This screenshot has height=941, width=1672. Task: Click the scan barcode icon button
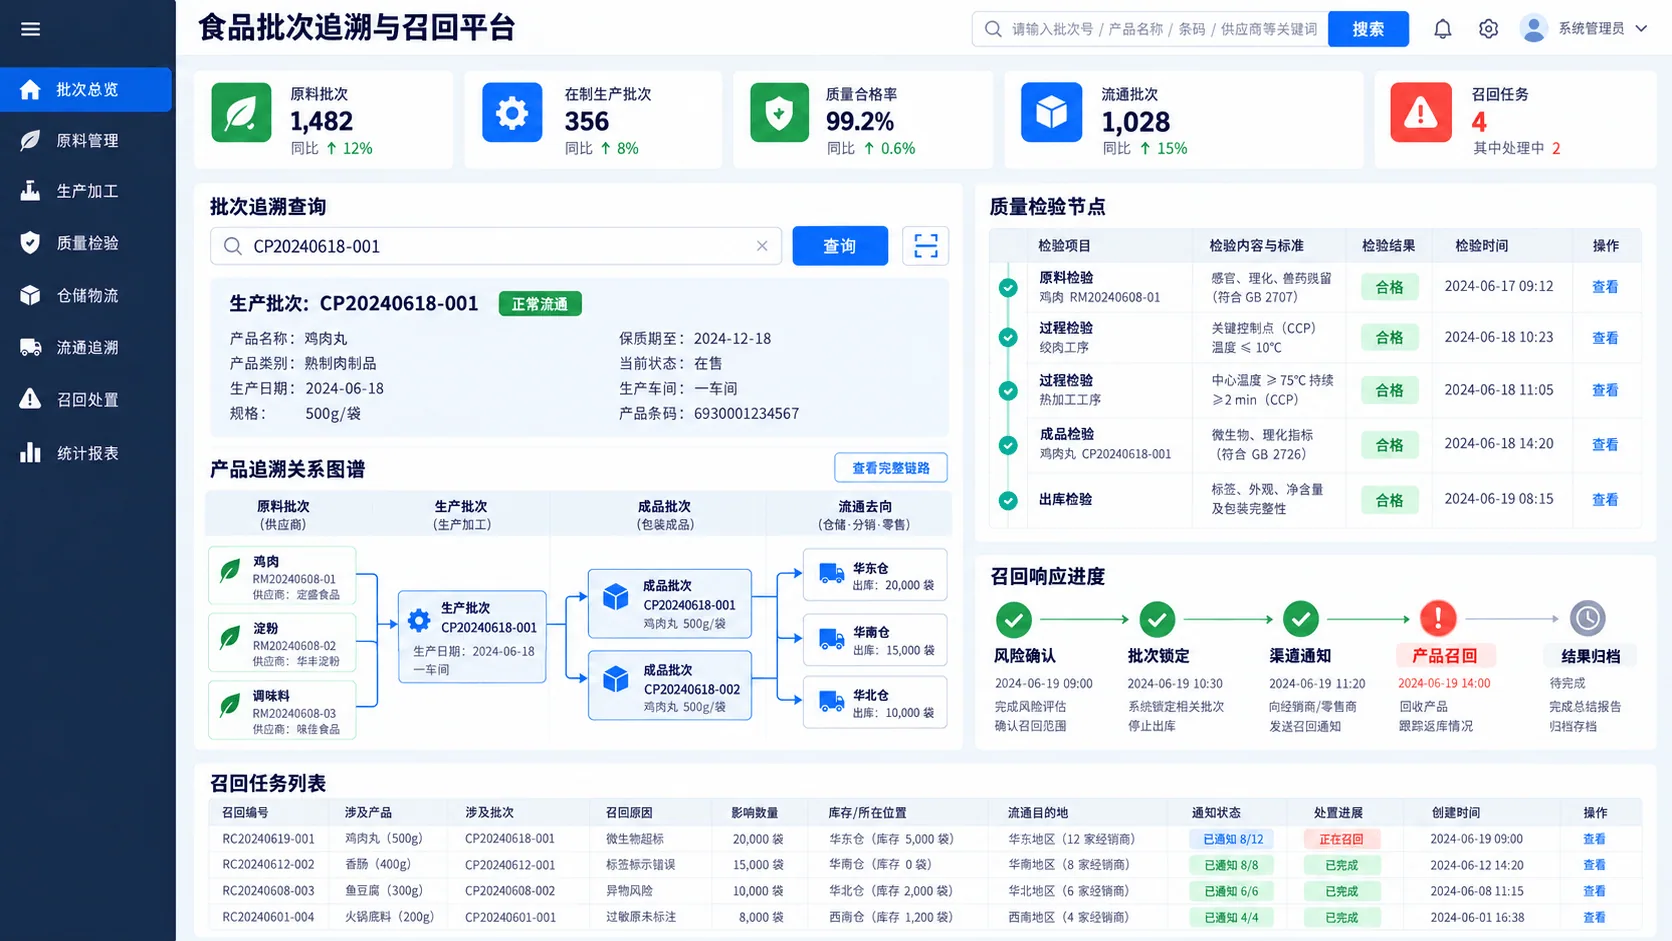(926, 246)
